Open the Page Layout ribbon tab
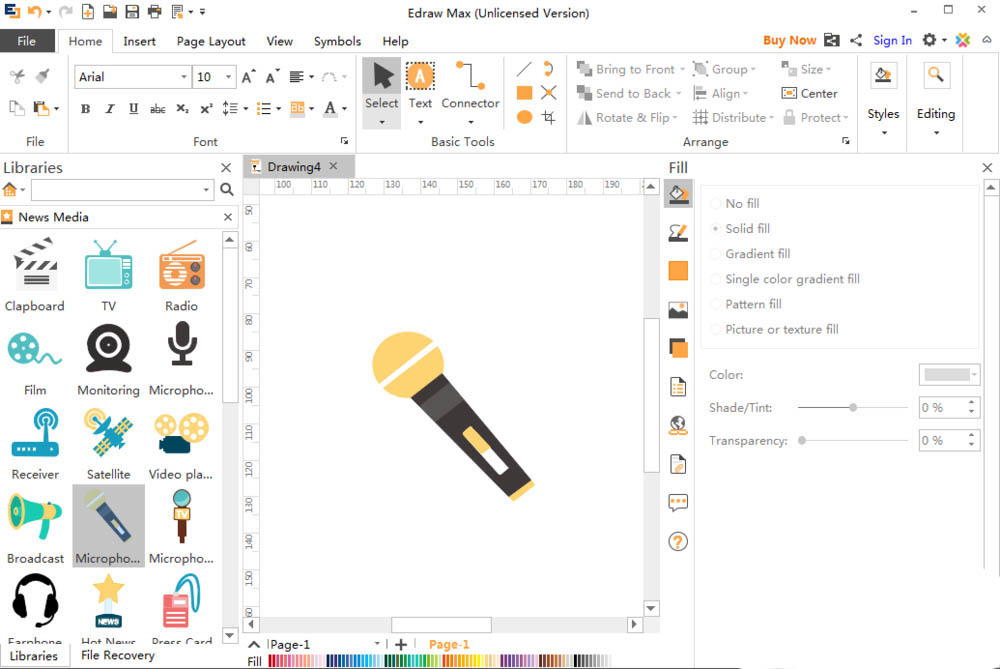The width and height of the screenshot is (1000, 669). (x=211, y=41)
